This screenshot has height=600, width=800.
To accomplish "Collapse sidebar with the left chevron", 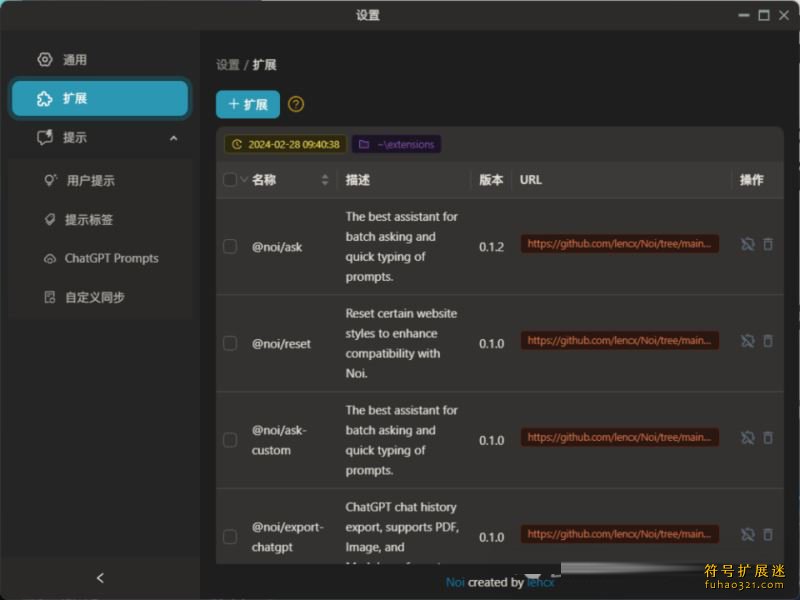I will pos(100,578).
